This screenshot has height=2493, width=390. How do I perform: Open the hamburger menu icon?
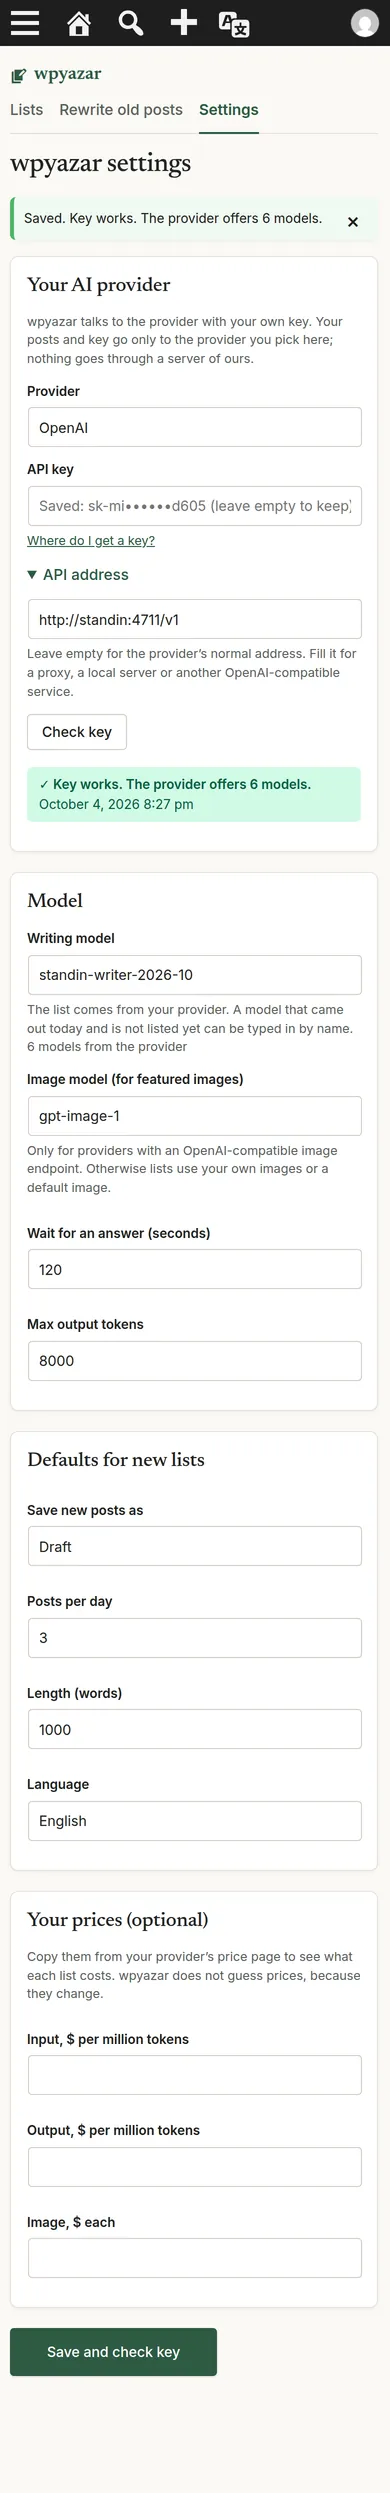pos(25,23)
